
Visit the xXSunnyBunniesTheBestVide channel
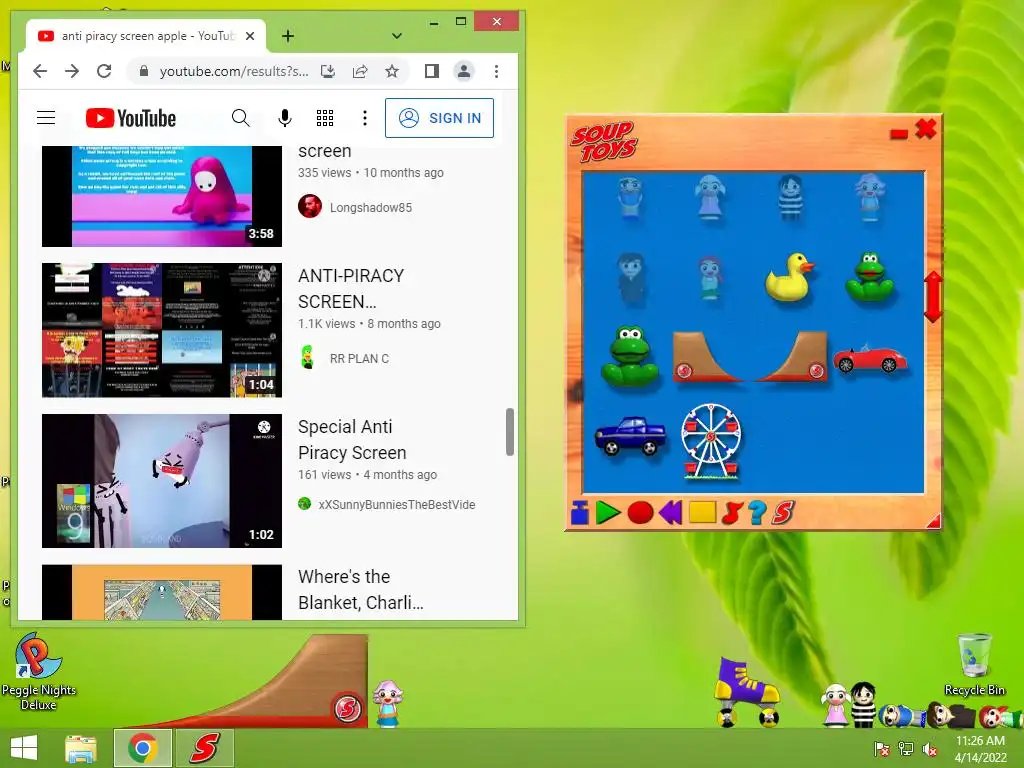396,505
